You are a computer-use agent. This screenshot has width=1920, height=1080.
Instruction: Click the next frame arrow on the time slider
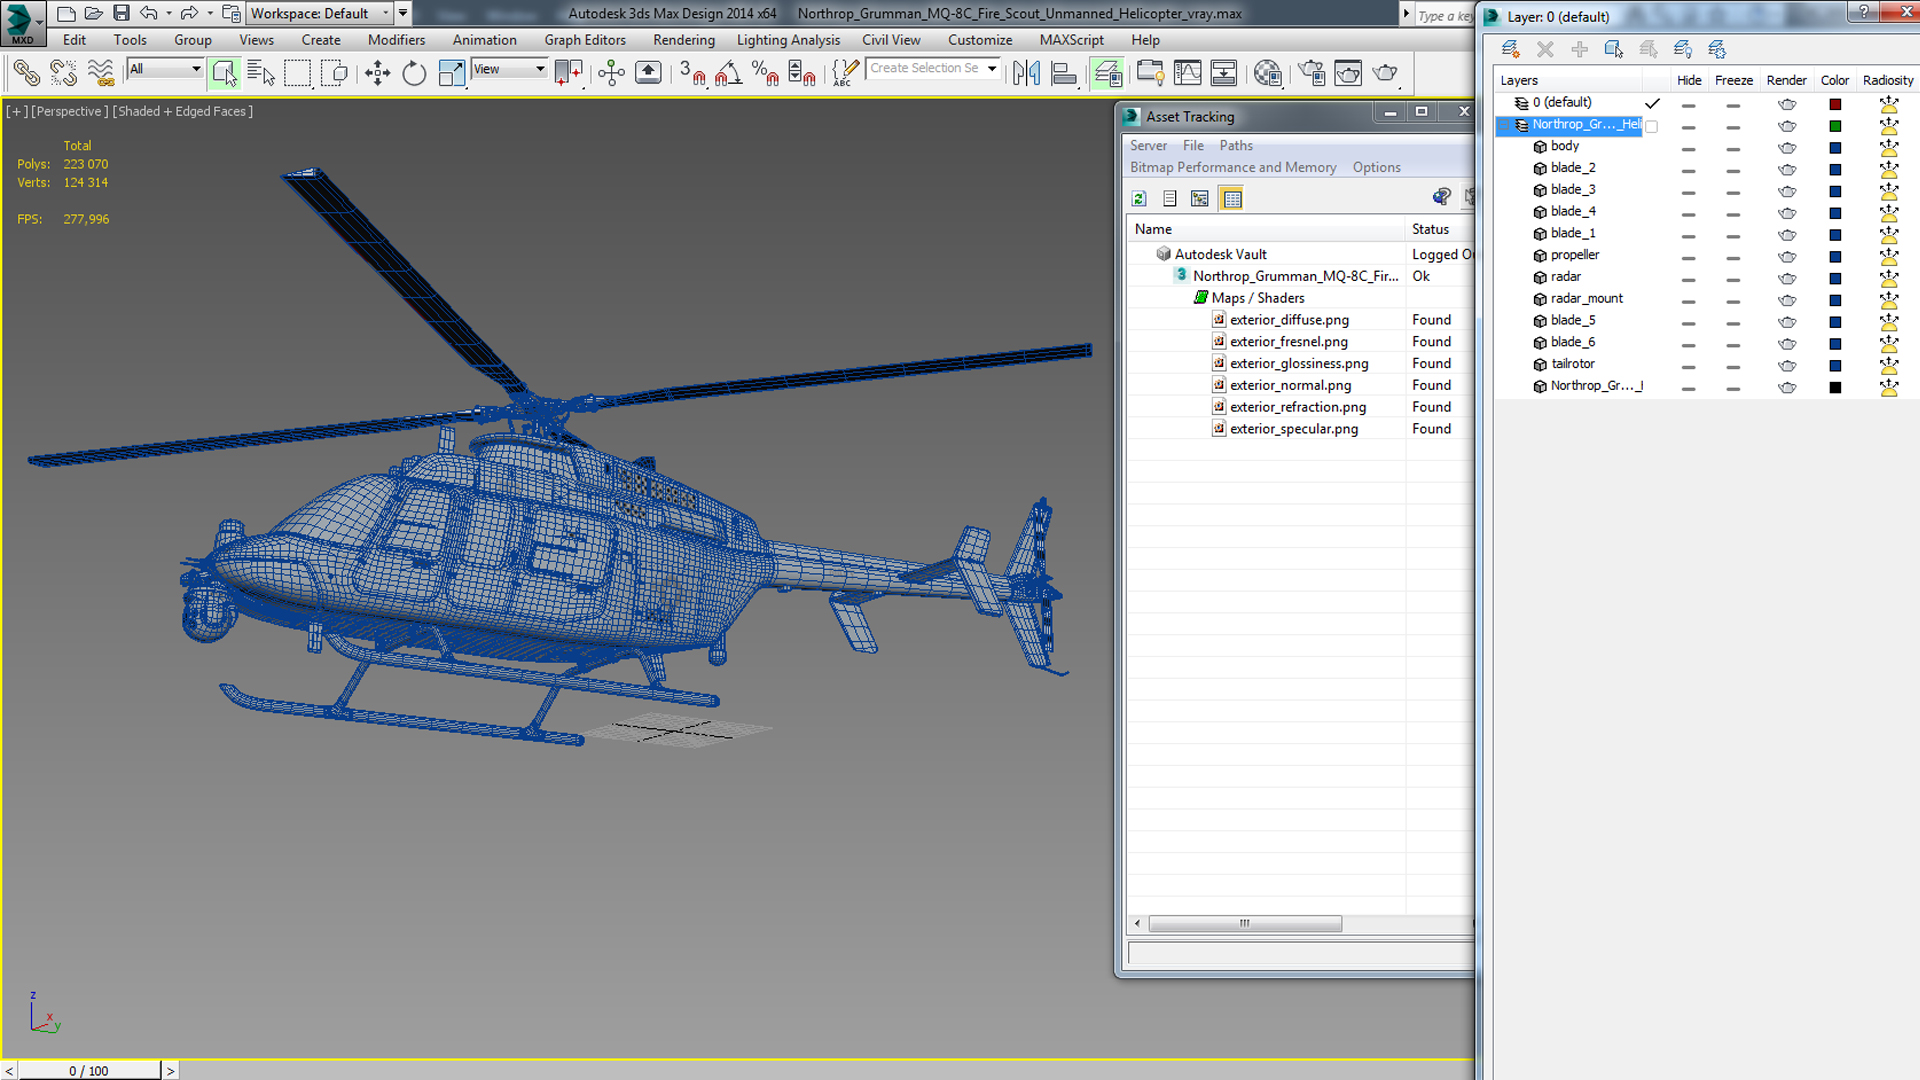171,1070
